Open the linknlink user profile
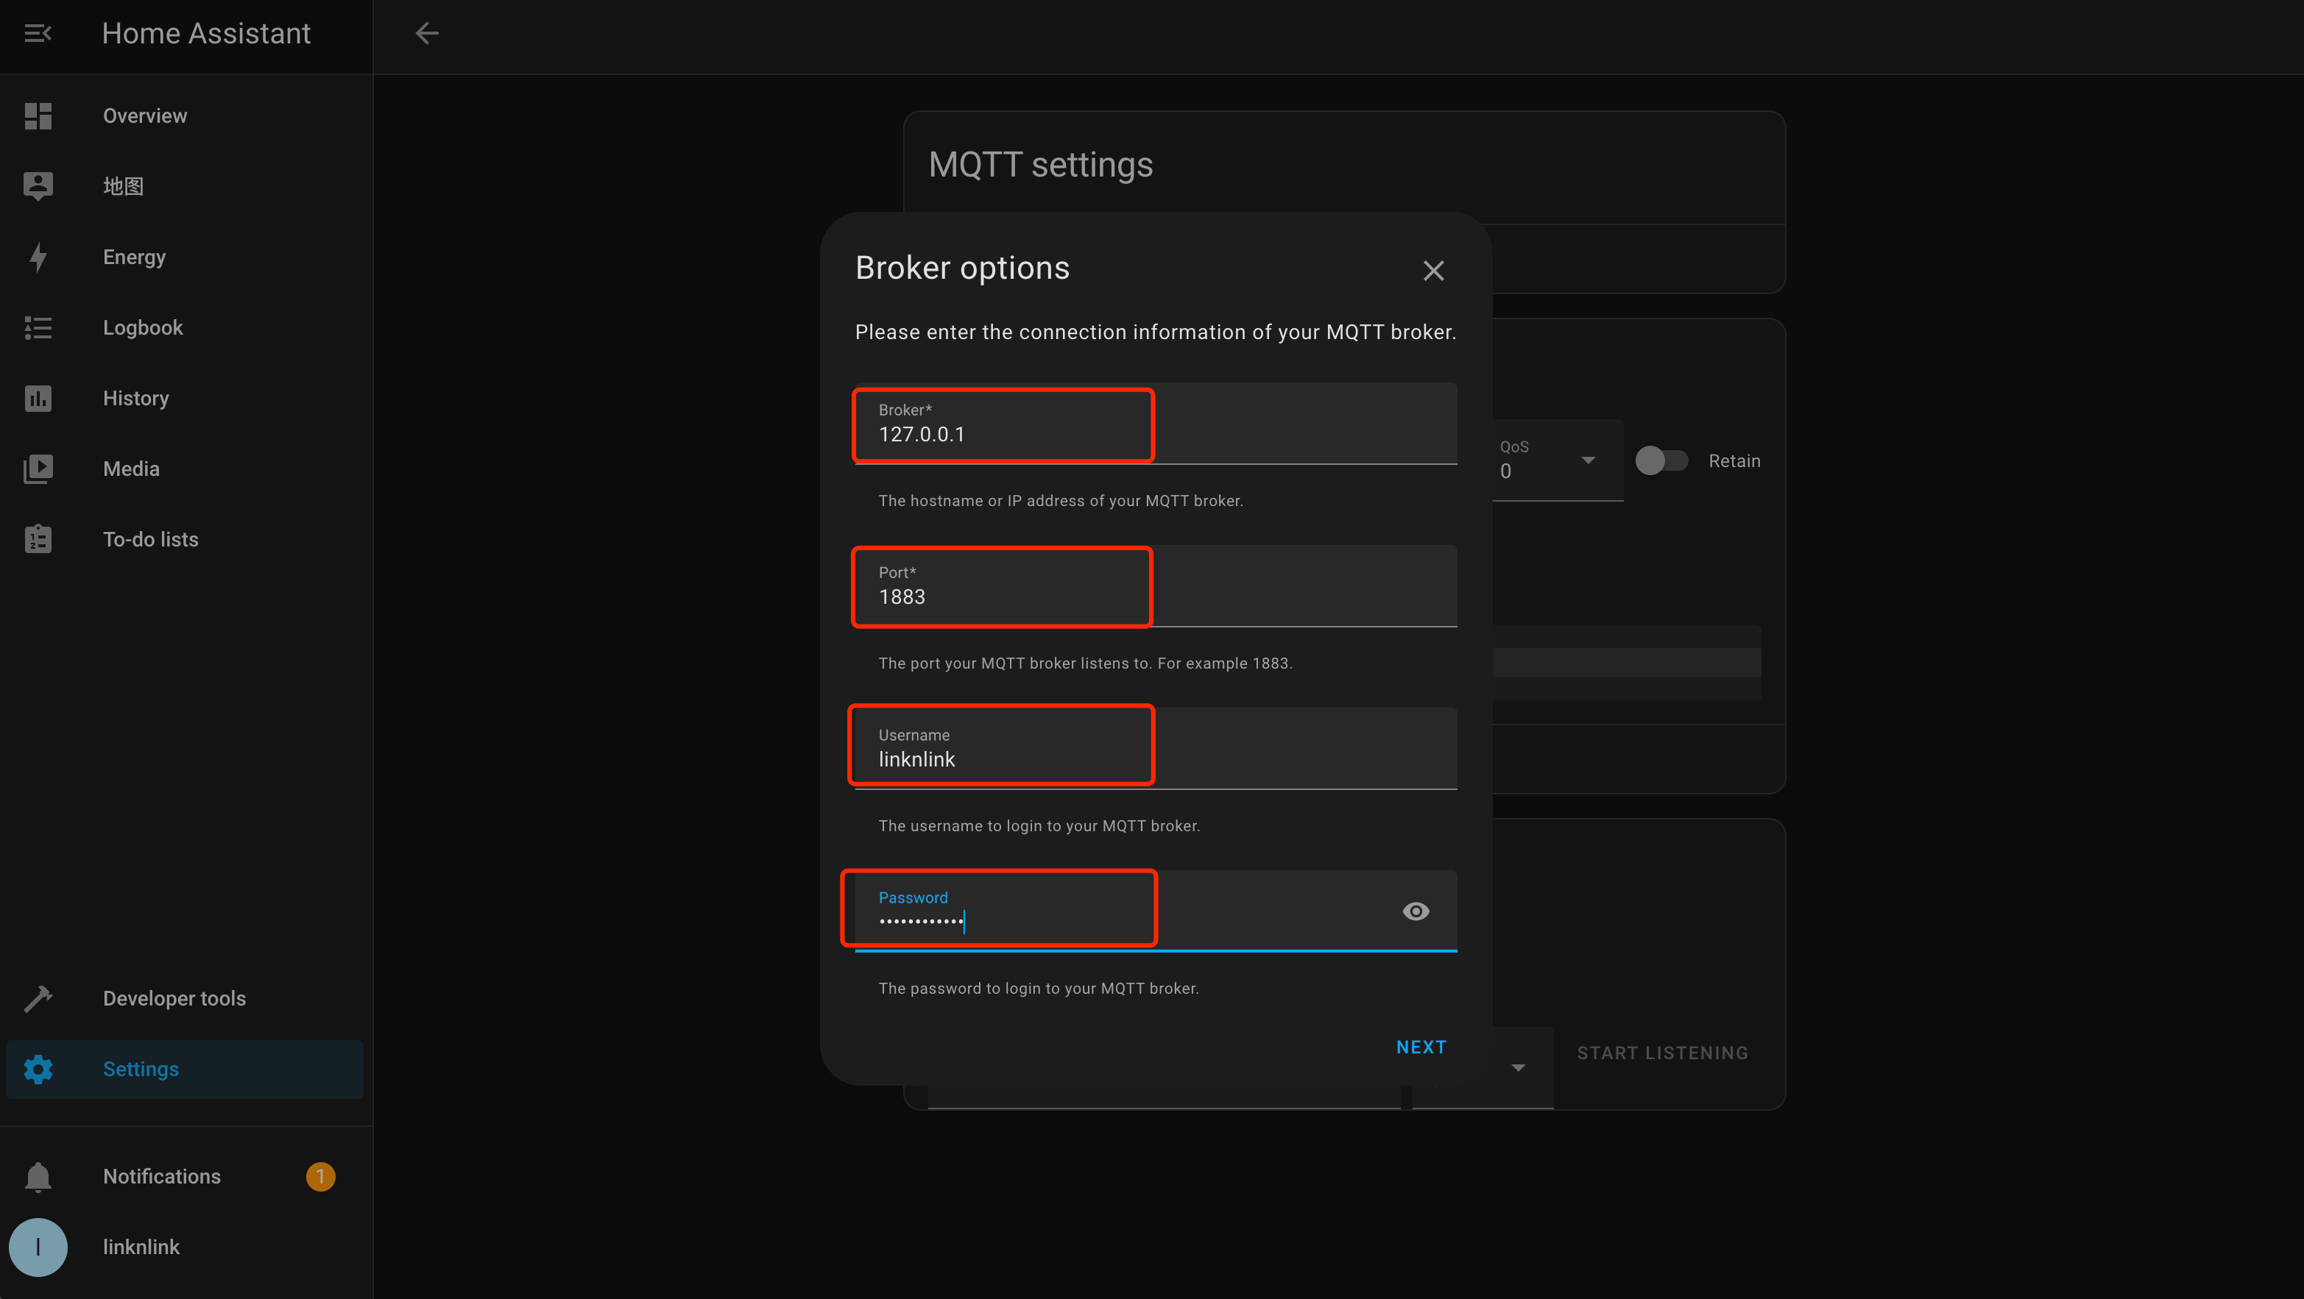 click(140, 1247)
